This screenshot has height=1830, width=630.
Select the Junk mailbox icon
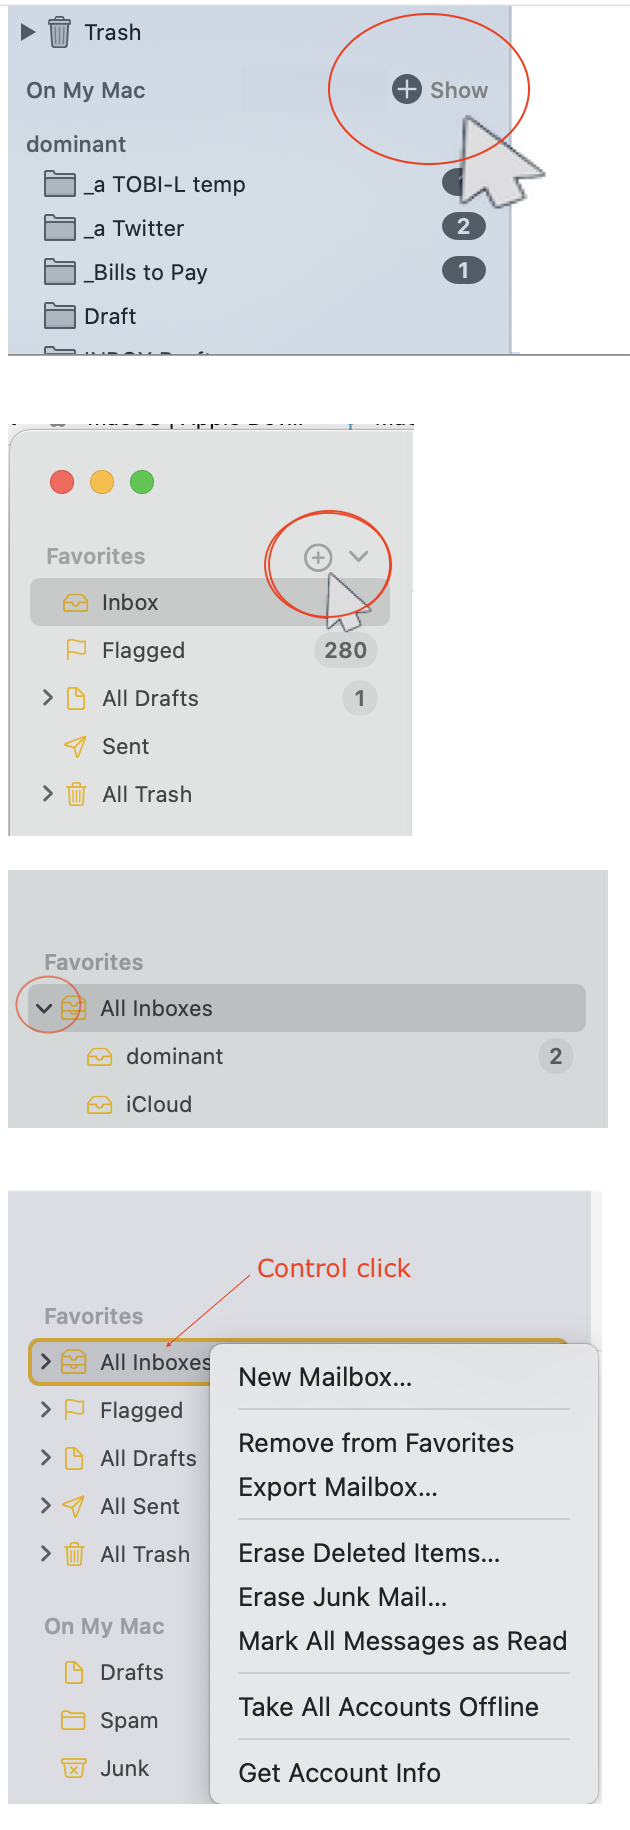coord(74,1768)
